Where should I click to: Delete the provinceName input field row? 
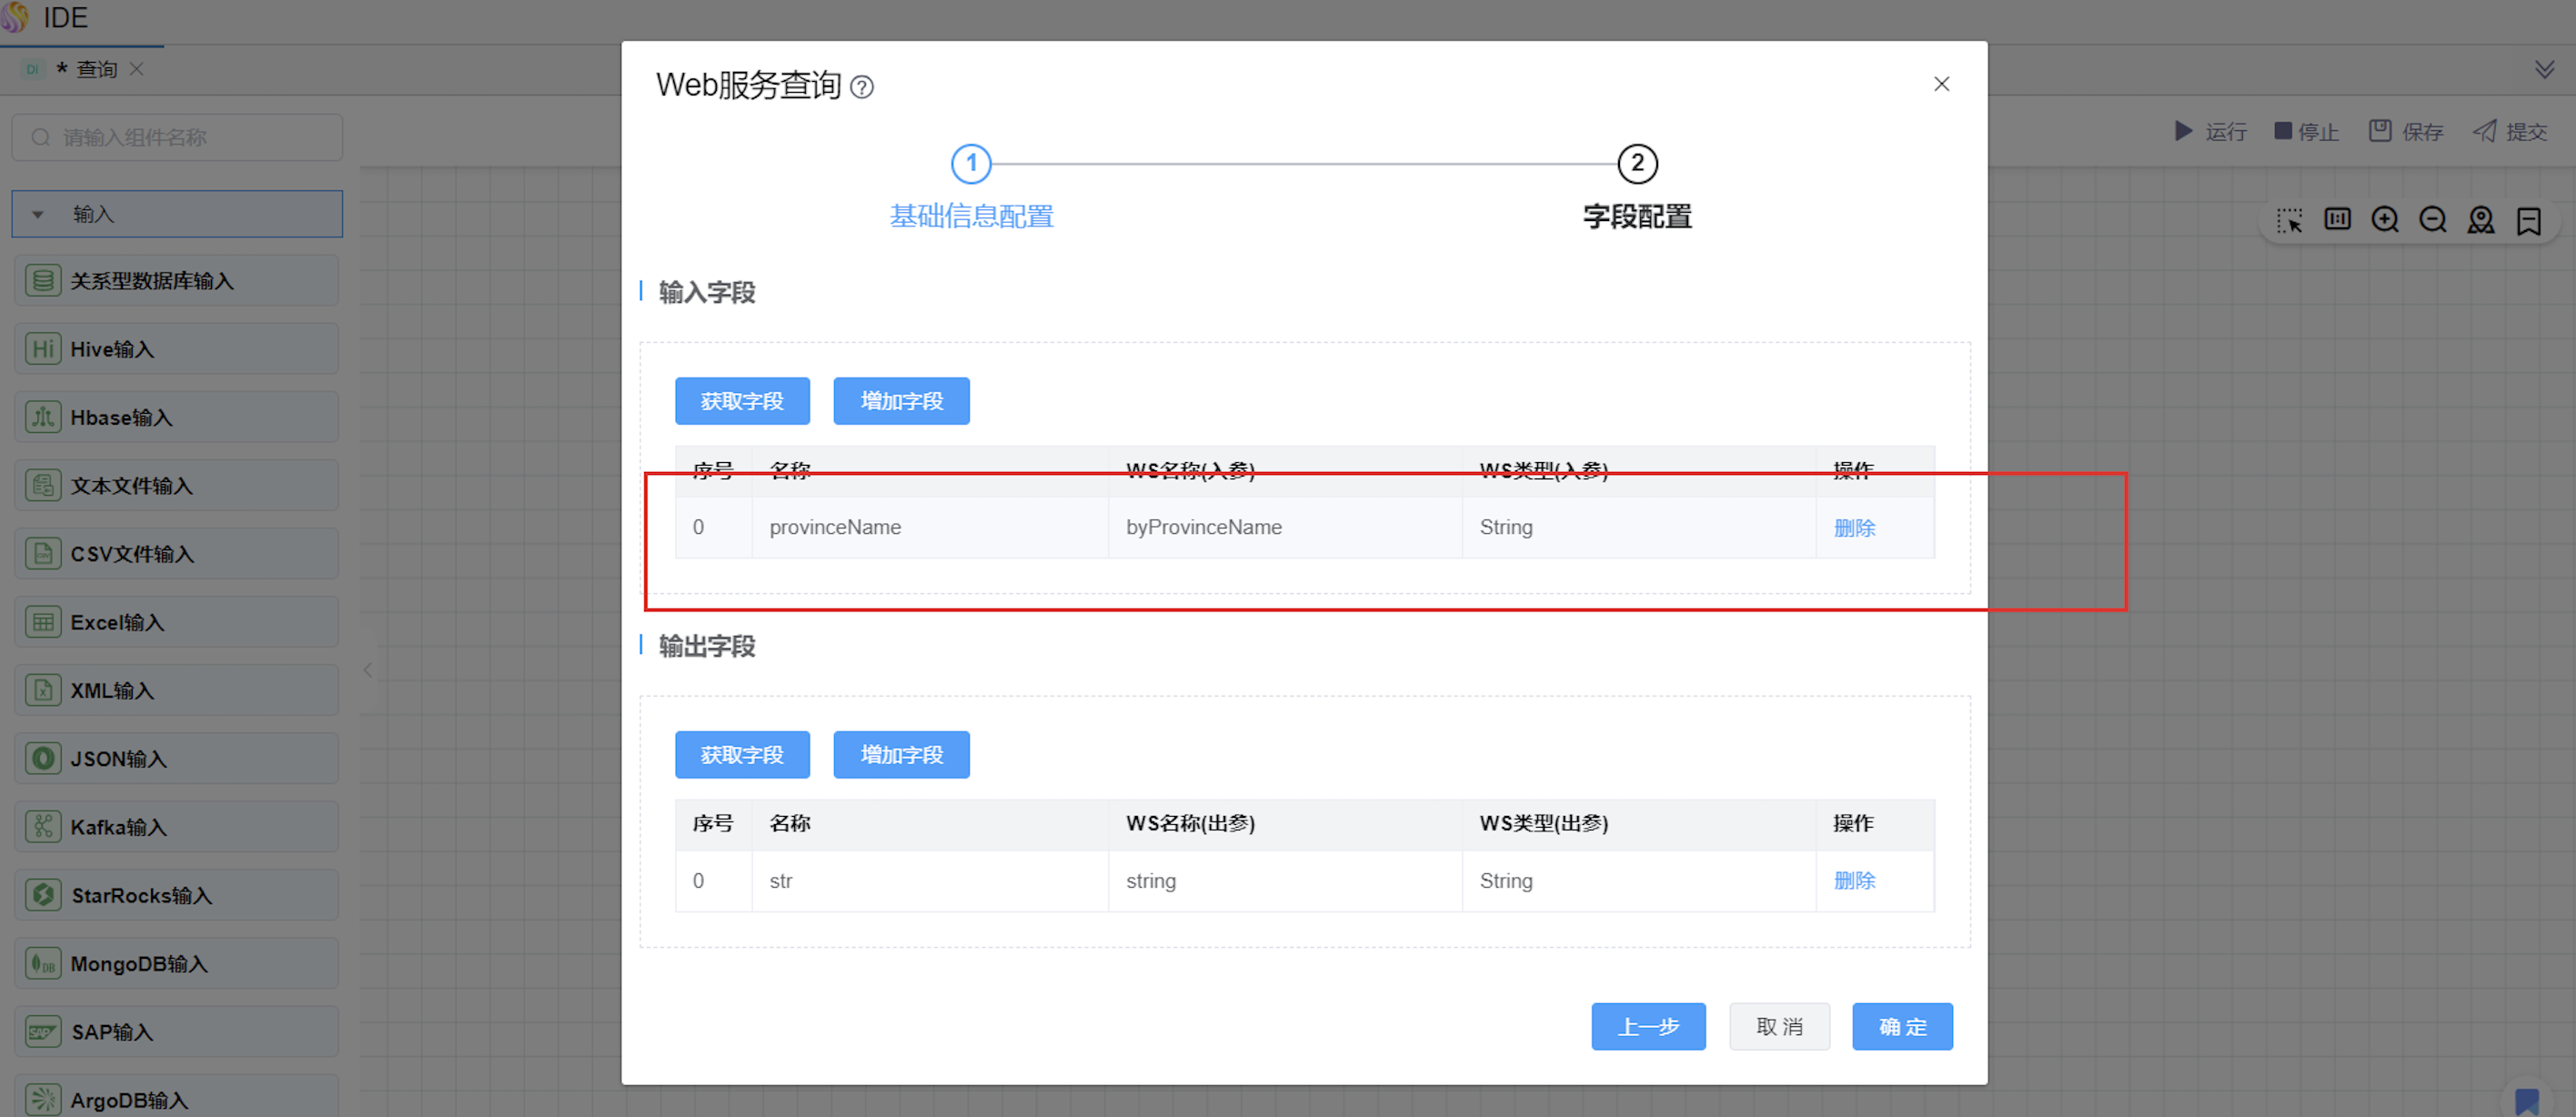tap(1853, 528)
